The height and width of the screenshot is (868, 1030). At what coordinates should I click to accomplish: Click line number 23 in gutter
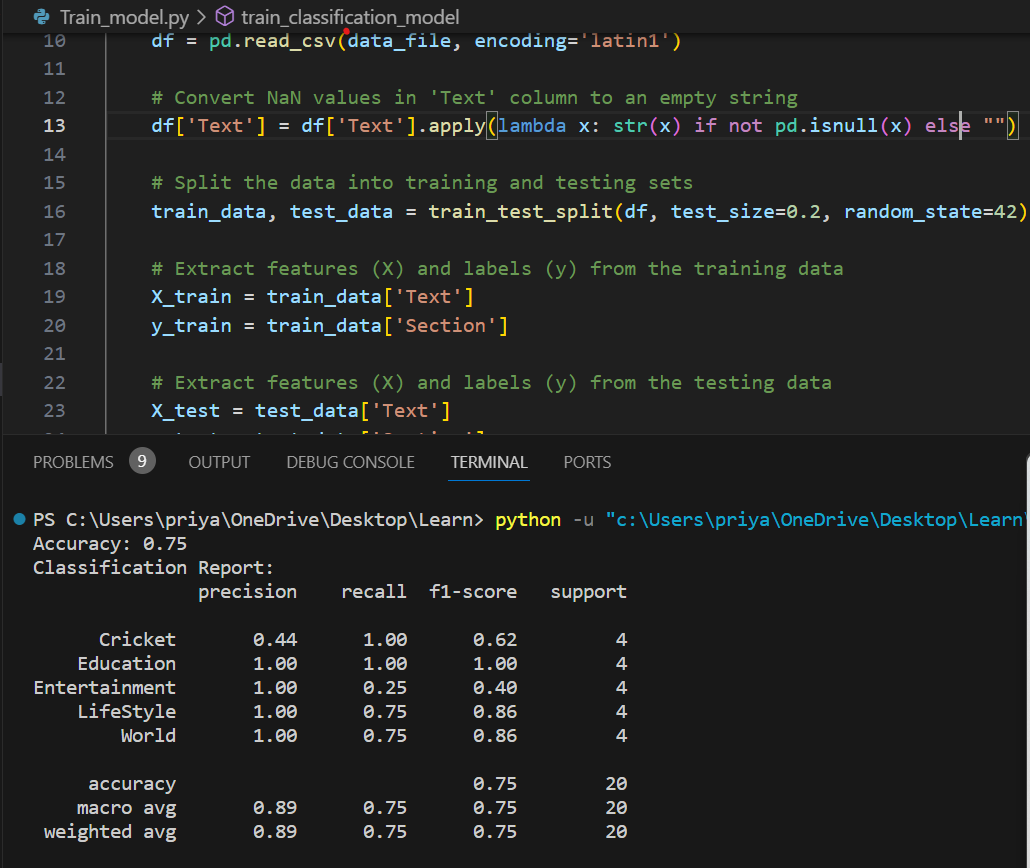[x=55, y=411]
